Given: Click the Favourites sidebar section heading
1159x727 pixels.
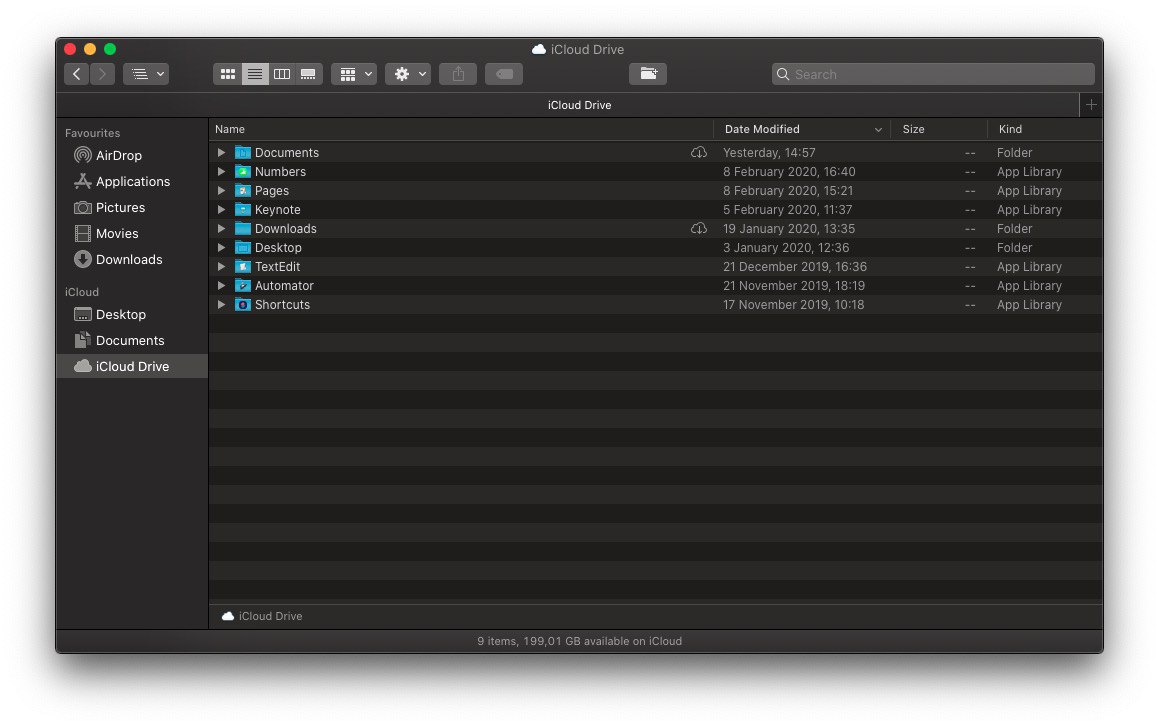Looking at the screenshot, I should [x=92, y=133].
